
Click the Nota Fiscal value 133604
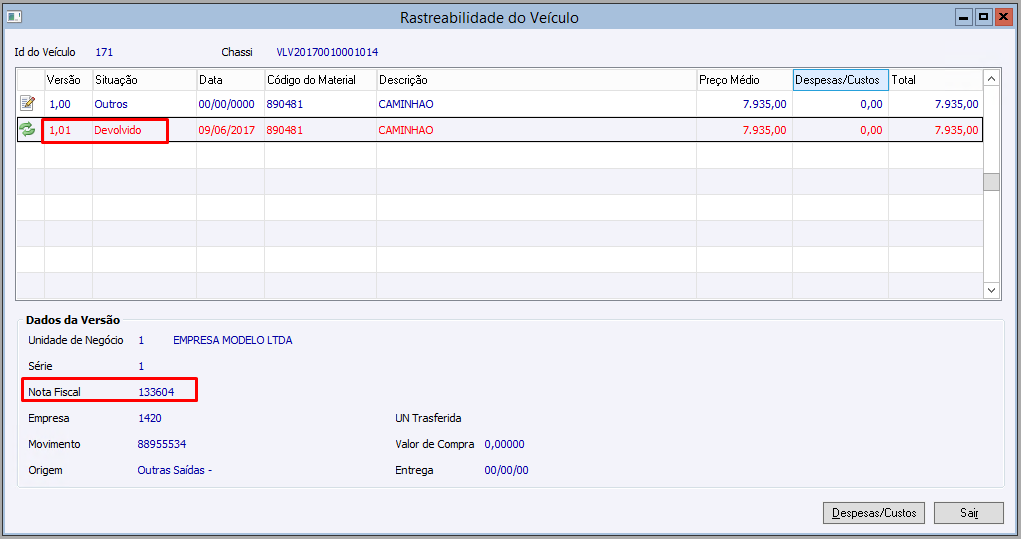[x=156, y=392]
